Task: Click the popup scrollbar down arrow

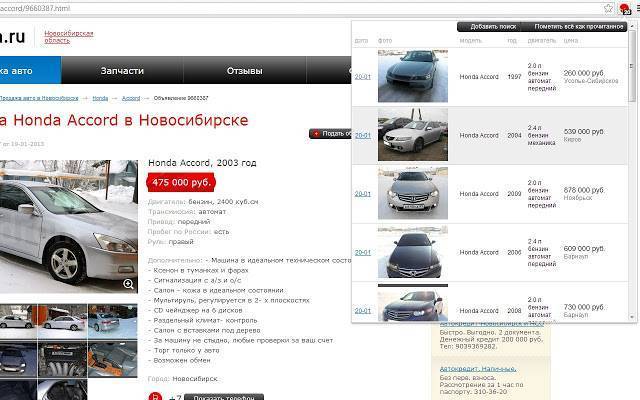Action: click(632, 317)
